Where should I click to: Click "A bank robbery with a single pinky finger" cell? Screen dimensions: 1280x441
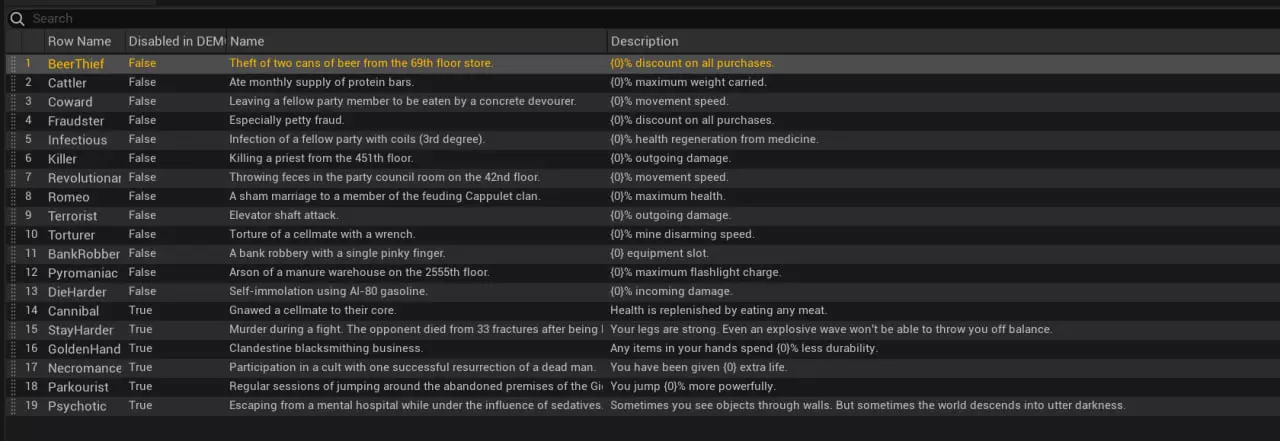(337, 254)
